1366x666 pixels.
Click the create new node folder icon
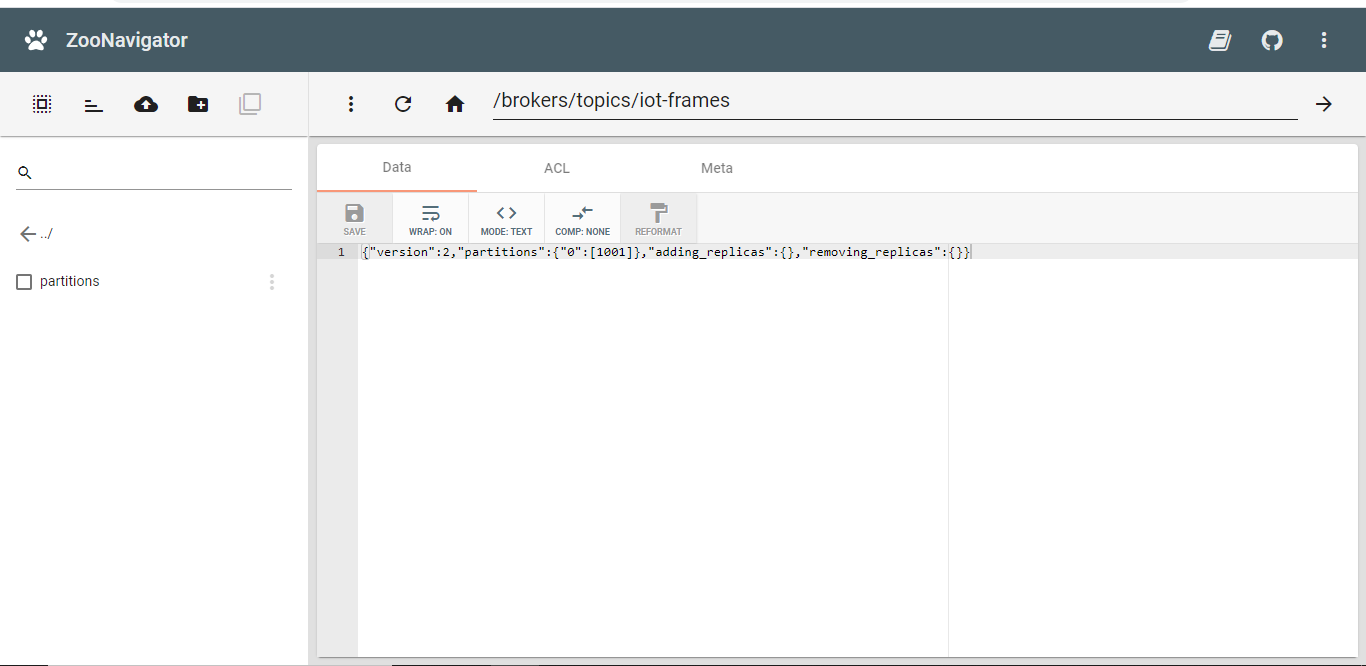coord(198,104)
